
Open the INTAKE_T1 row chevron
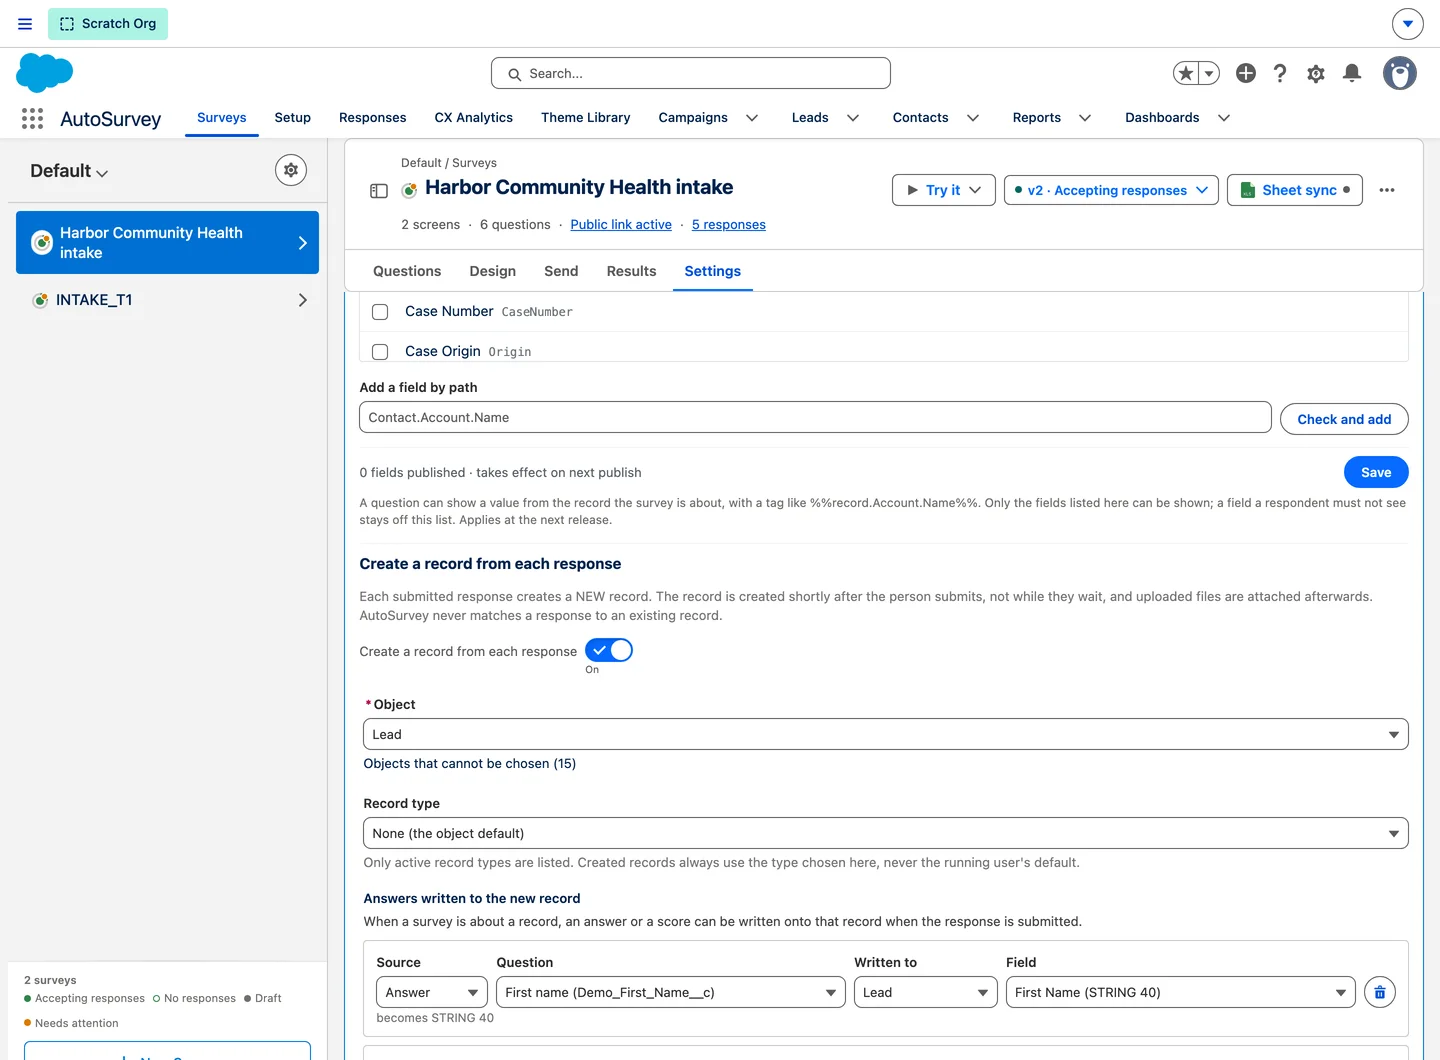pyautogui.click(x=303, y=300)
